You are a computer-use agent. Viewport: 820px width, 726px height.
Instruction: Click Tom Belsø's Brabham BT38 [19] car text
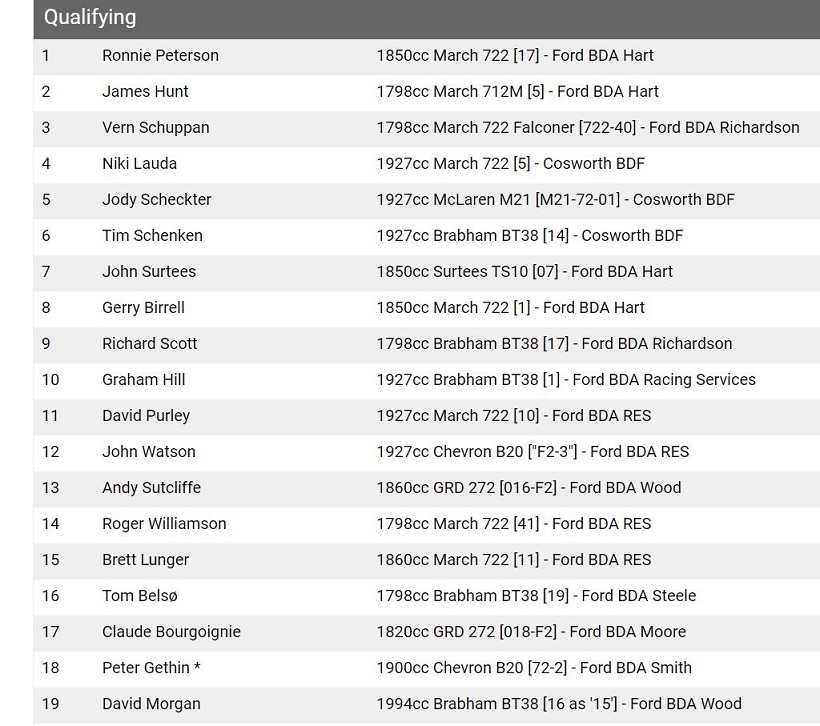coord(536,596)
